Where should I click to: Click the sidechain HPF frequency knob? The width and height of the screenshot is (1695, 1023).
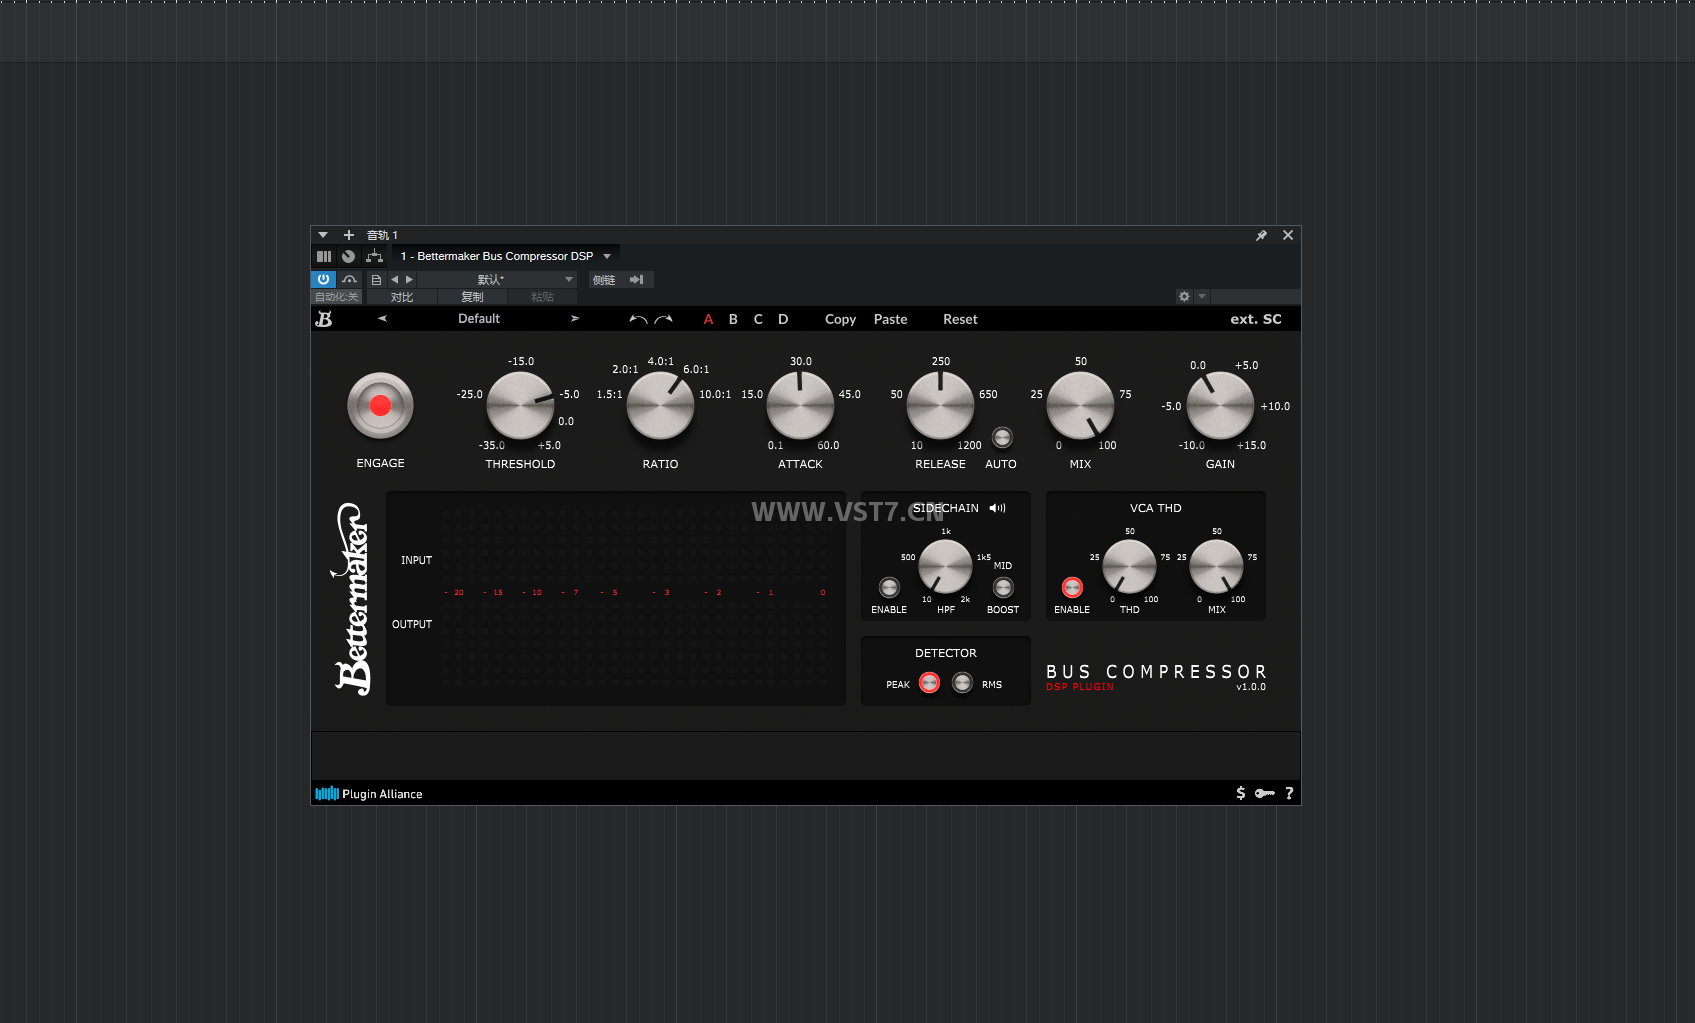tap(945, 567)
